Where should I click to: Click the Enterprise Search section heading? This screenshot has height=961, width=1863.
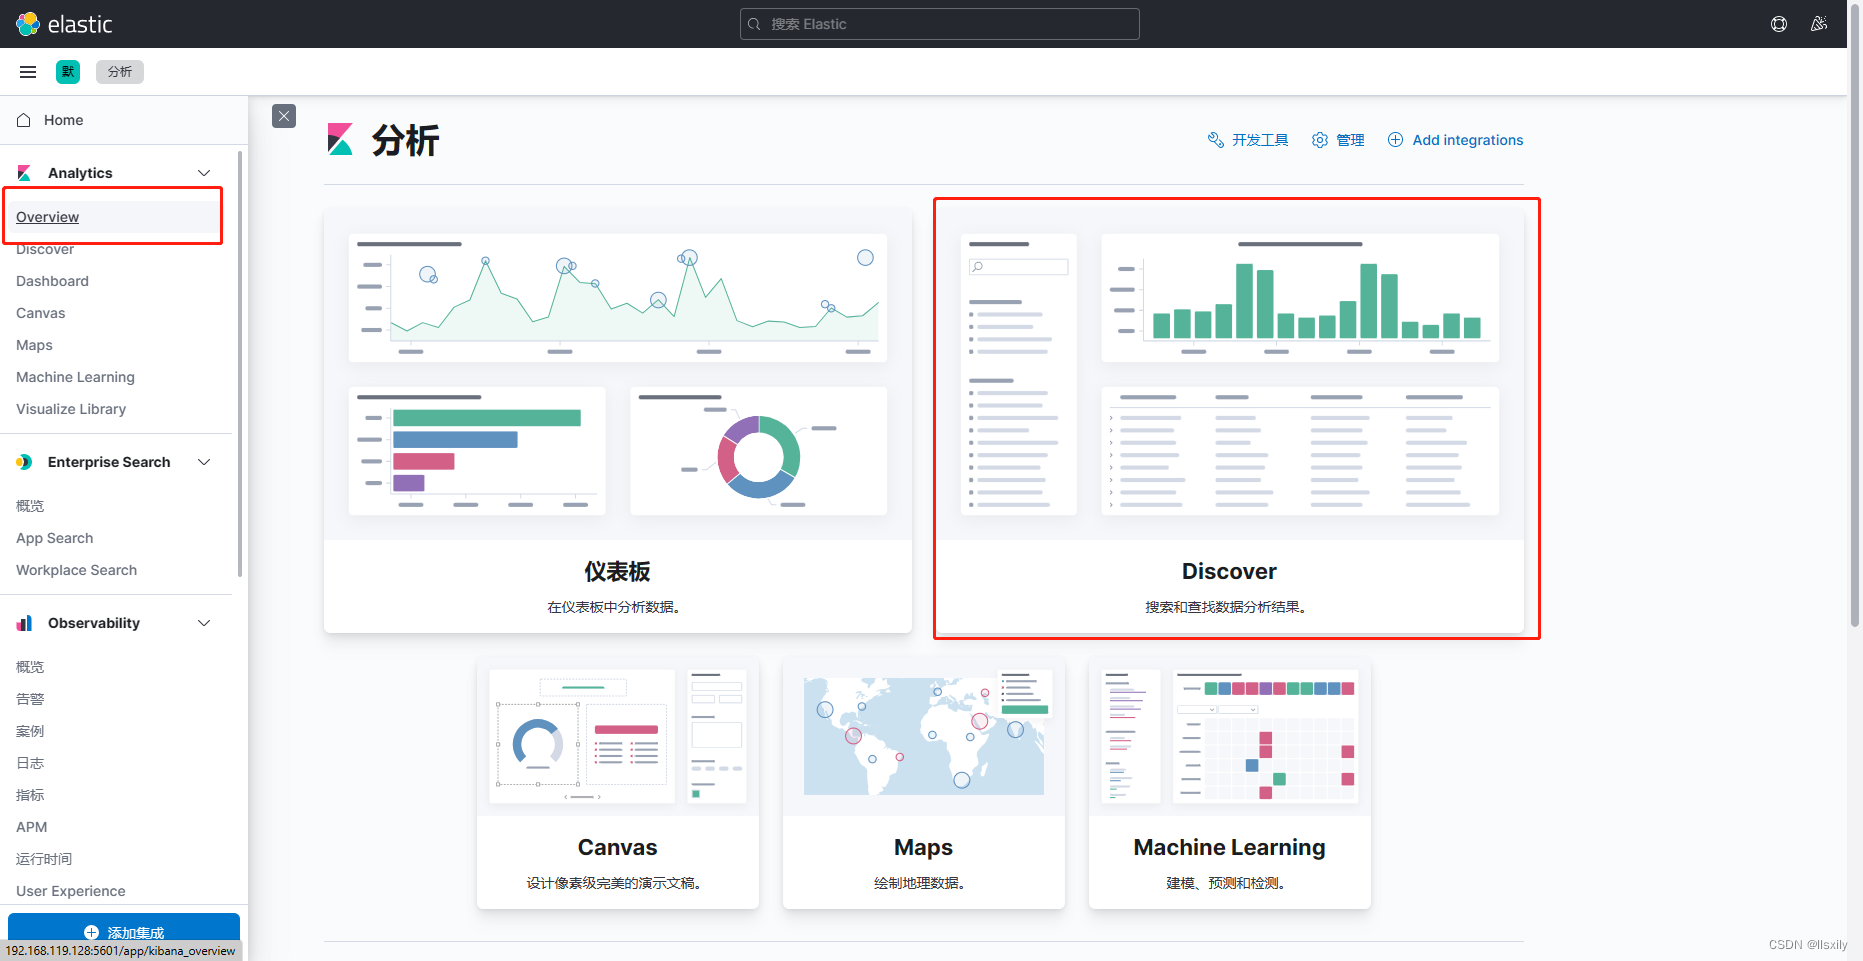(109, 462)
